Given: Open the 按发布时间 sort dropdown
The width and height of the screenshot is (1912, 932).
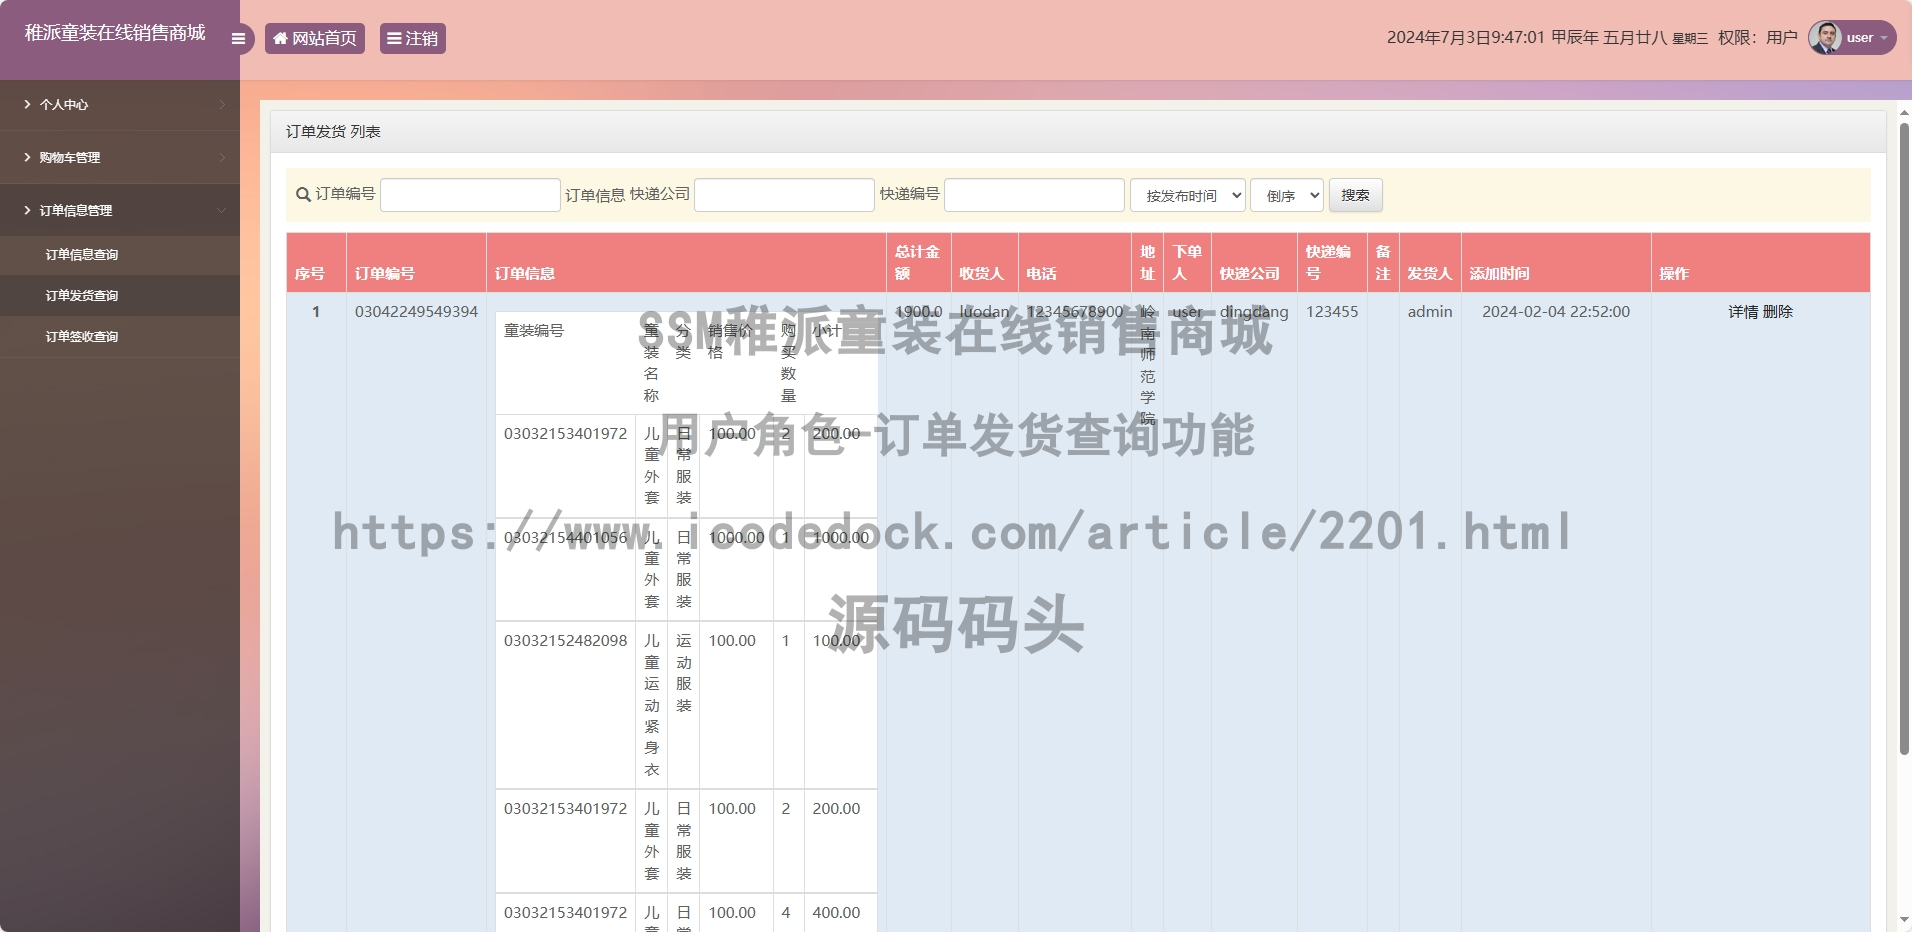Looking at the screenshot, I should [x=1188, y=195].
